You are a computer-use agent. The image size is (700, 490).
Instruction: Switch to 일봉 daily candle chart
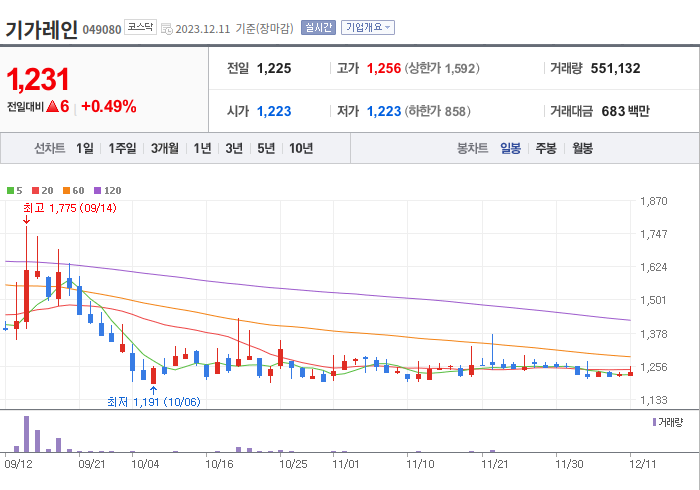pyautogui.click(x=510, y=148)
